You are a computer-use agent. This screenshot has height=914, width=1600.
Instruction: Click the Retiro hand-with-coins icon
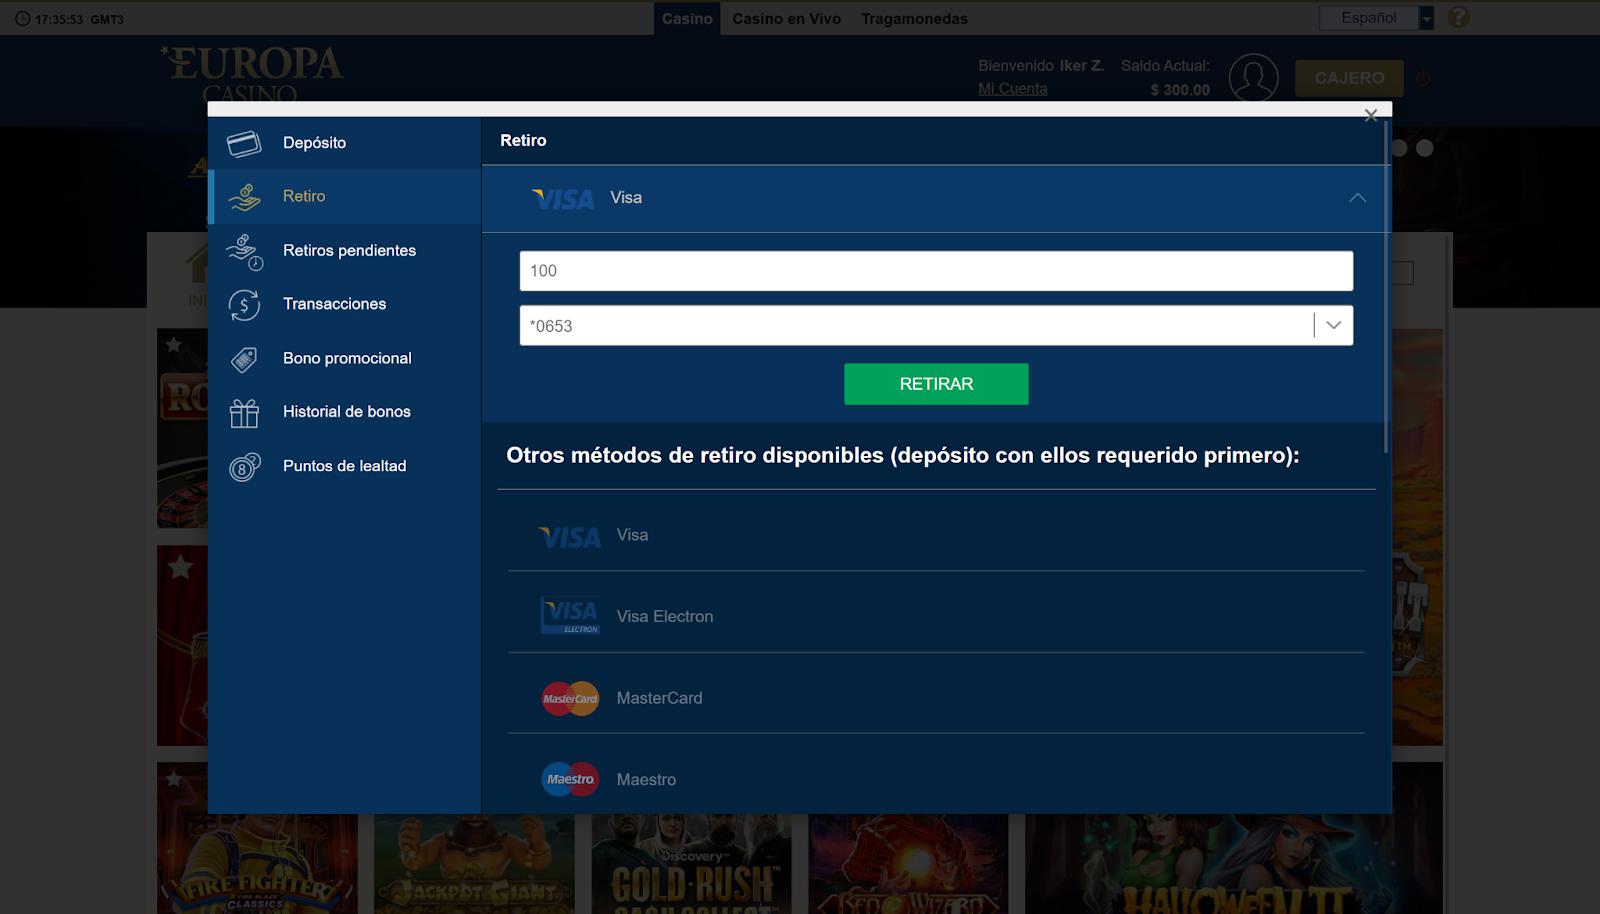[x=244, y=197]
